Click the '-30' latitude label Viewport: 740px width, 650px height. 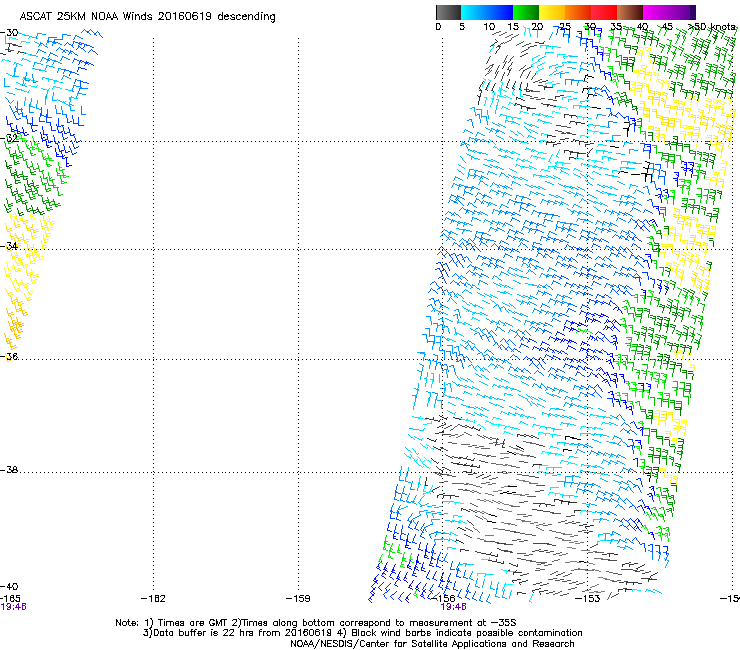(9, 33)
